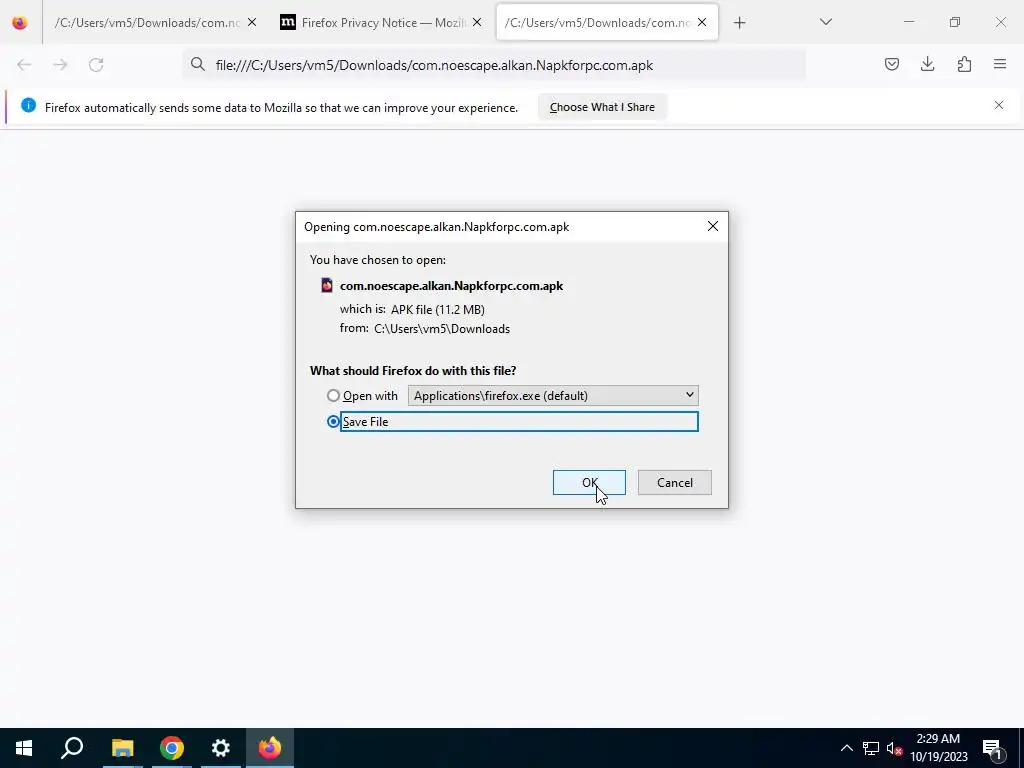Click the Firefox View icon in tab bar

tap(20, 22)
